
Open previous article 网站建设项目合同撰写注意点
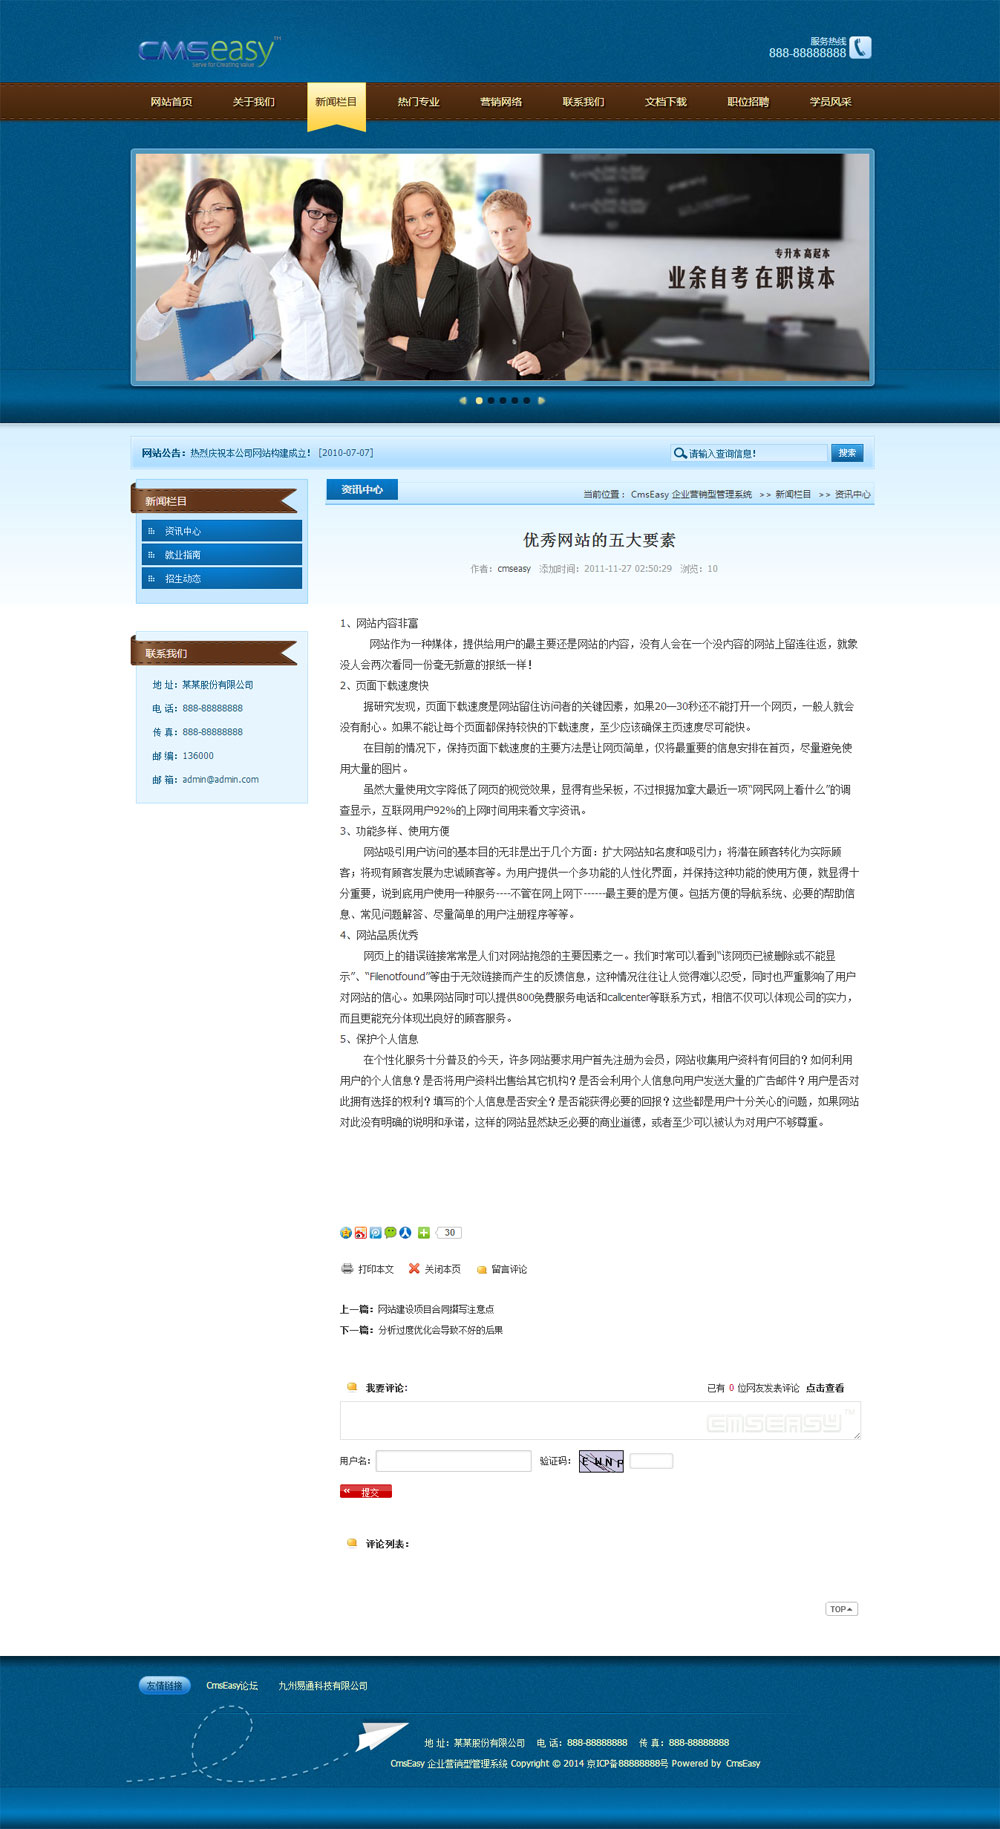point(436,1309)
